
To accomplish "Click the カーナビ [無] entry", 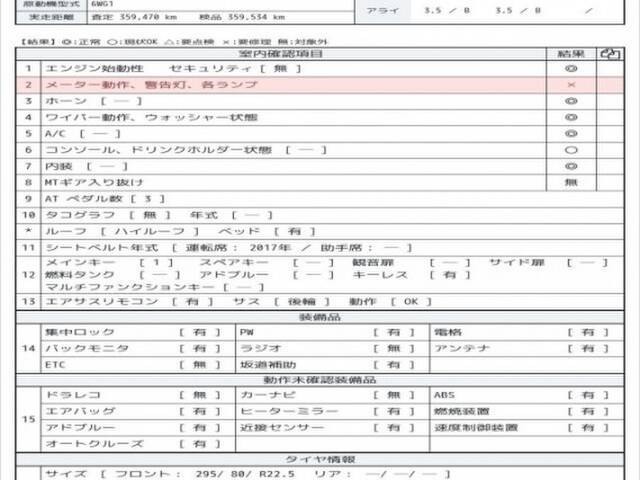I will coord(327,395).
